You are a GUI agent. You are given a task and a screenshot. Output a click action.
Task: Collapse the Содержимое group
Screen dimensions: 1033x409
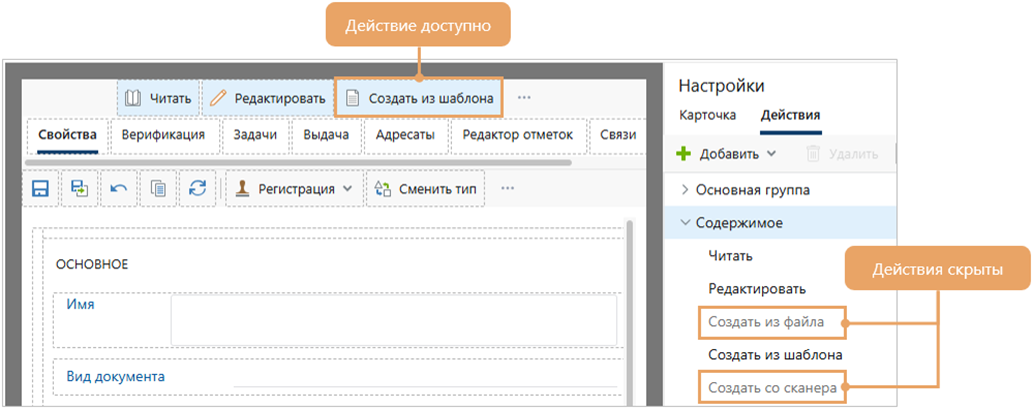[x=685, y=223]
